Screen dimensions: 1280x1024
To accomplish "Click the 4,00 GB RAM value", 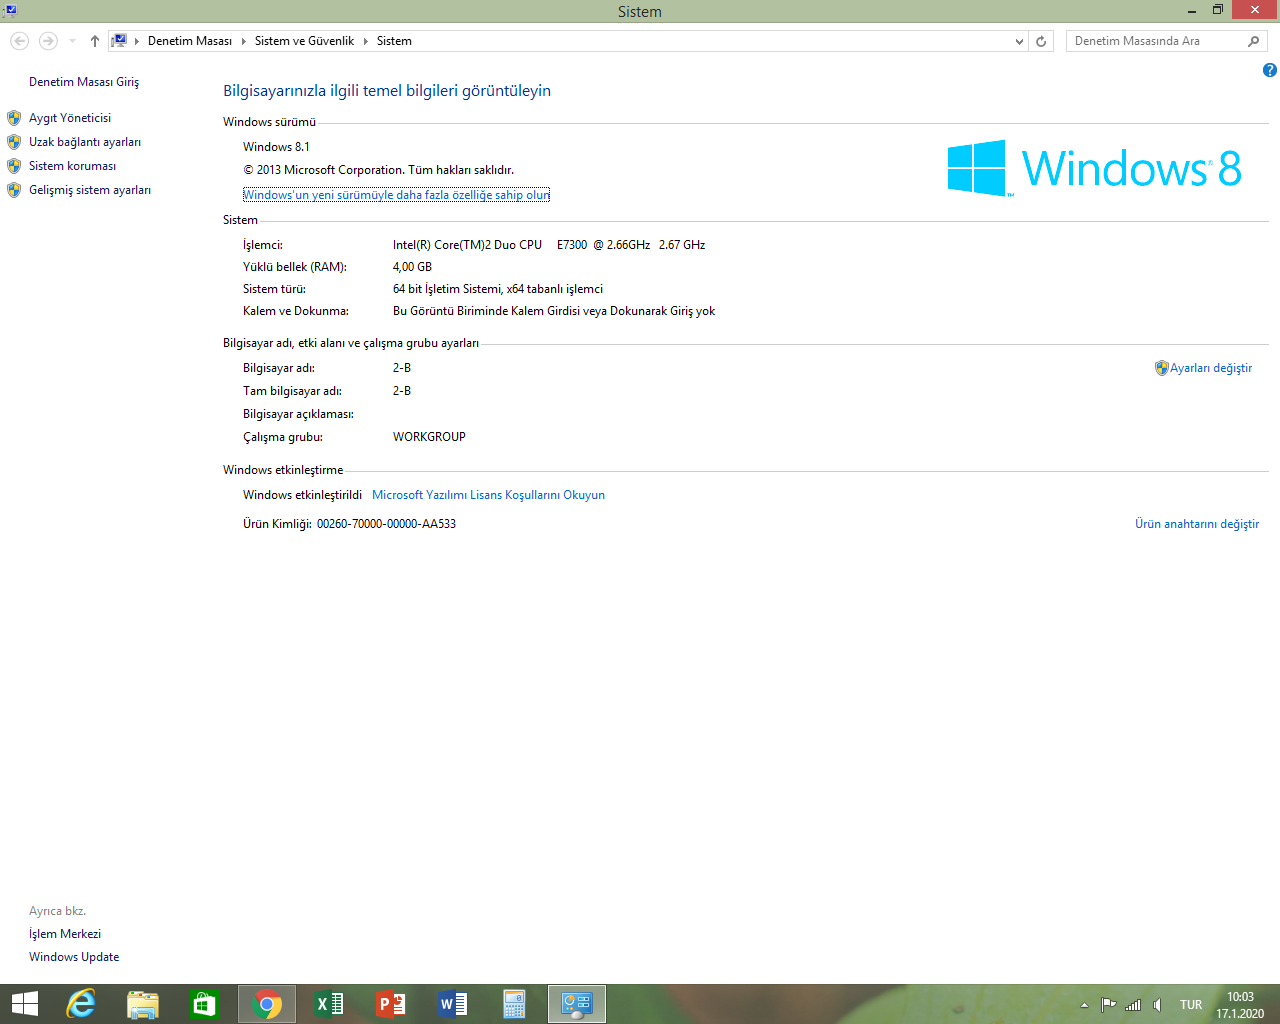I will coord(412,267).
